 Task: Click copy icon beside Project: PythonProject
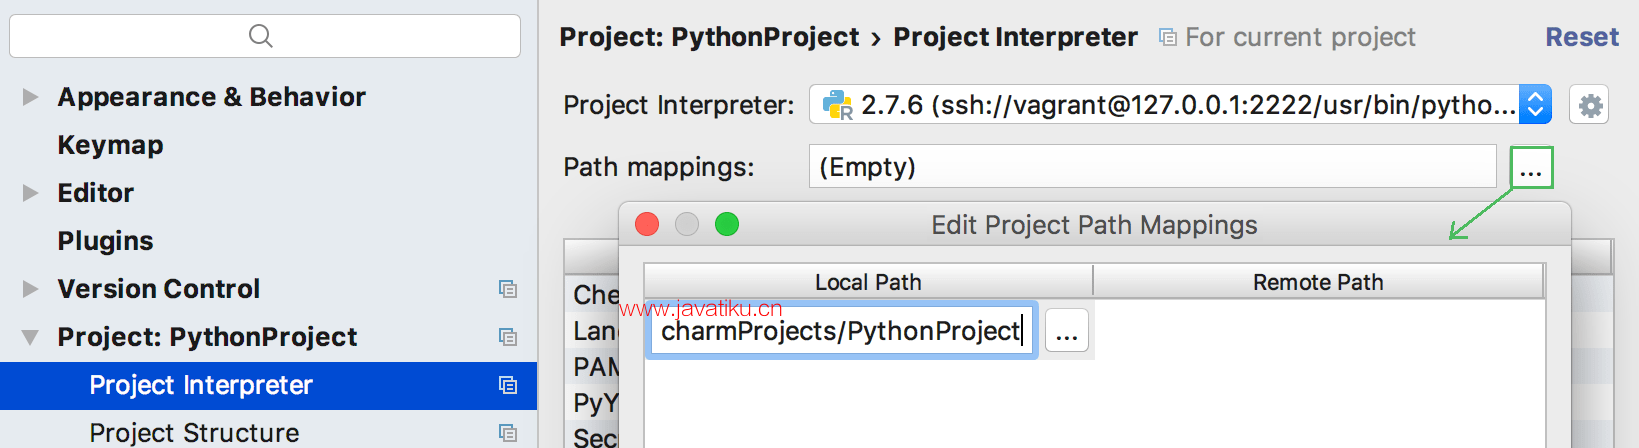coord(508,337)
